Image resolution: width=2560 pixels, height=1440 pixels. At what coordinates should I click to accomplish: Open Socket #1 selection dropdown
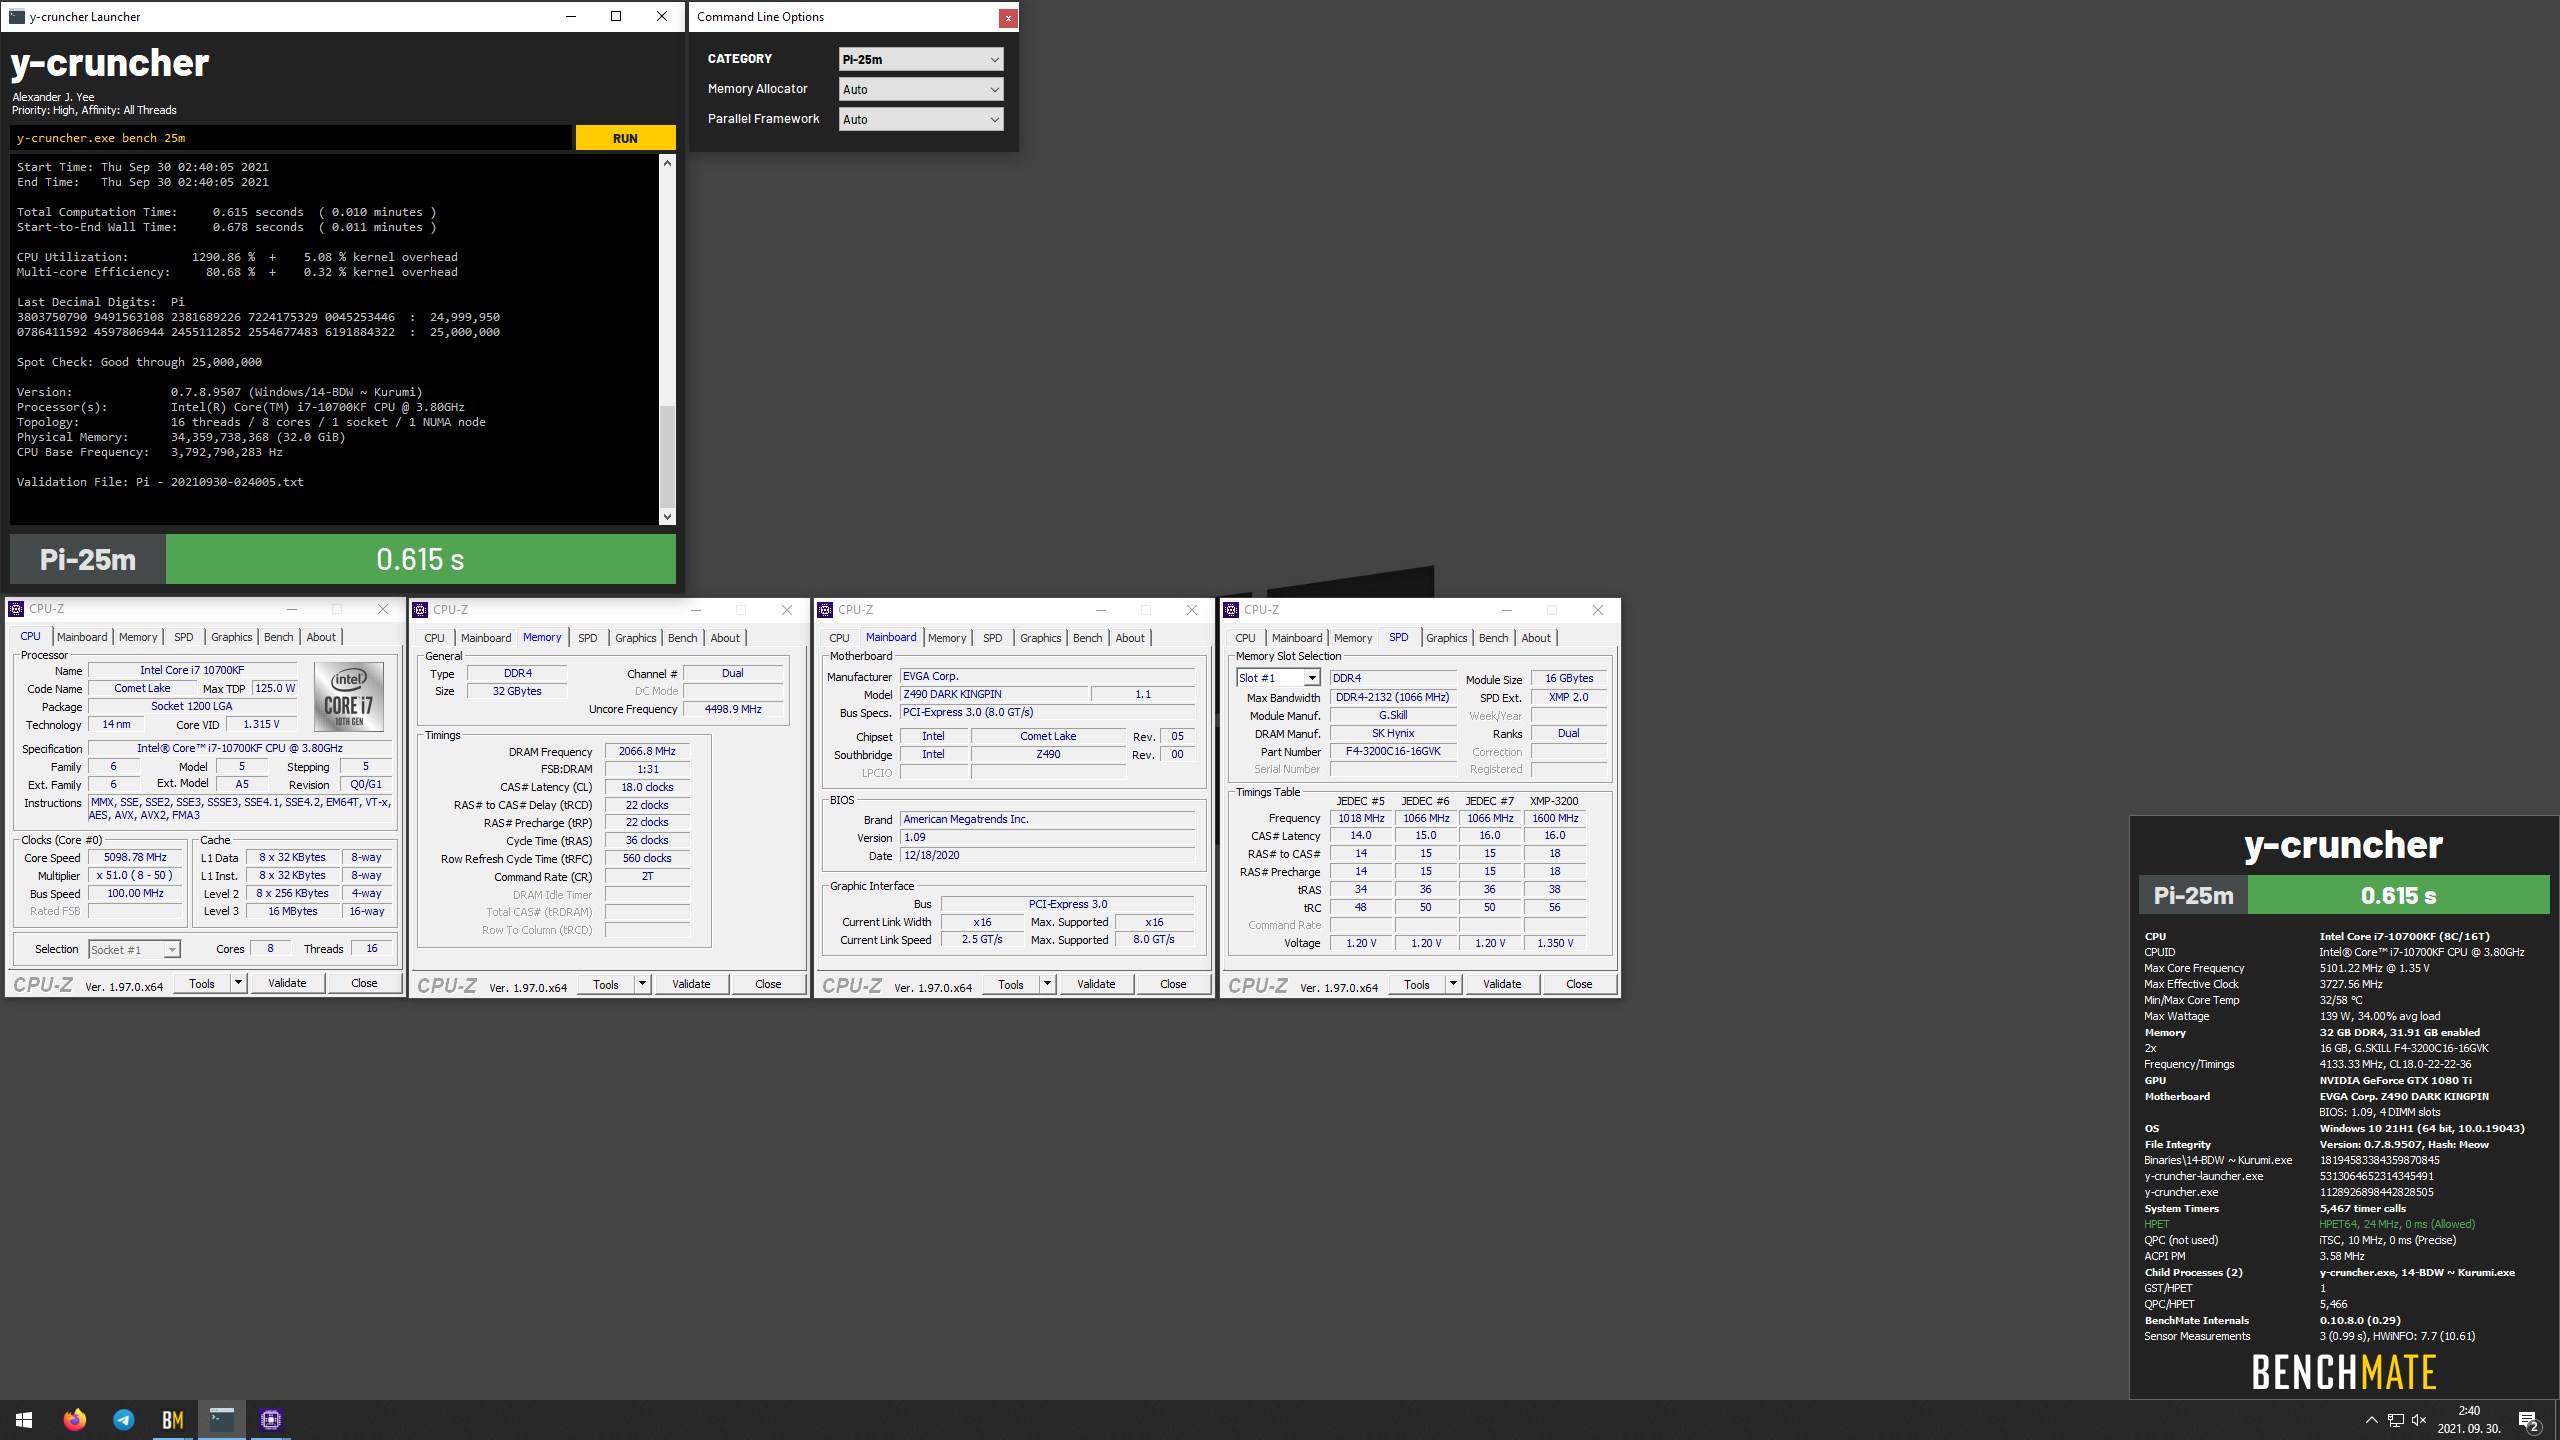(x=134, y=949)
